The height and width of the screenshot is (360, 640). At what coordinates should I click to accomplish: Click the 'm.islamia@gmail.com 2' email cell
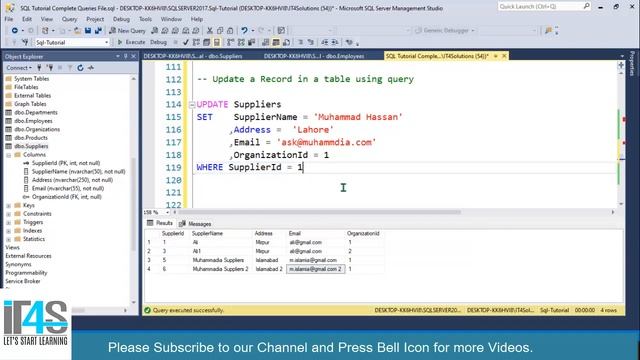(x=316, y=269)
